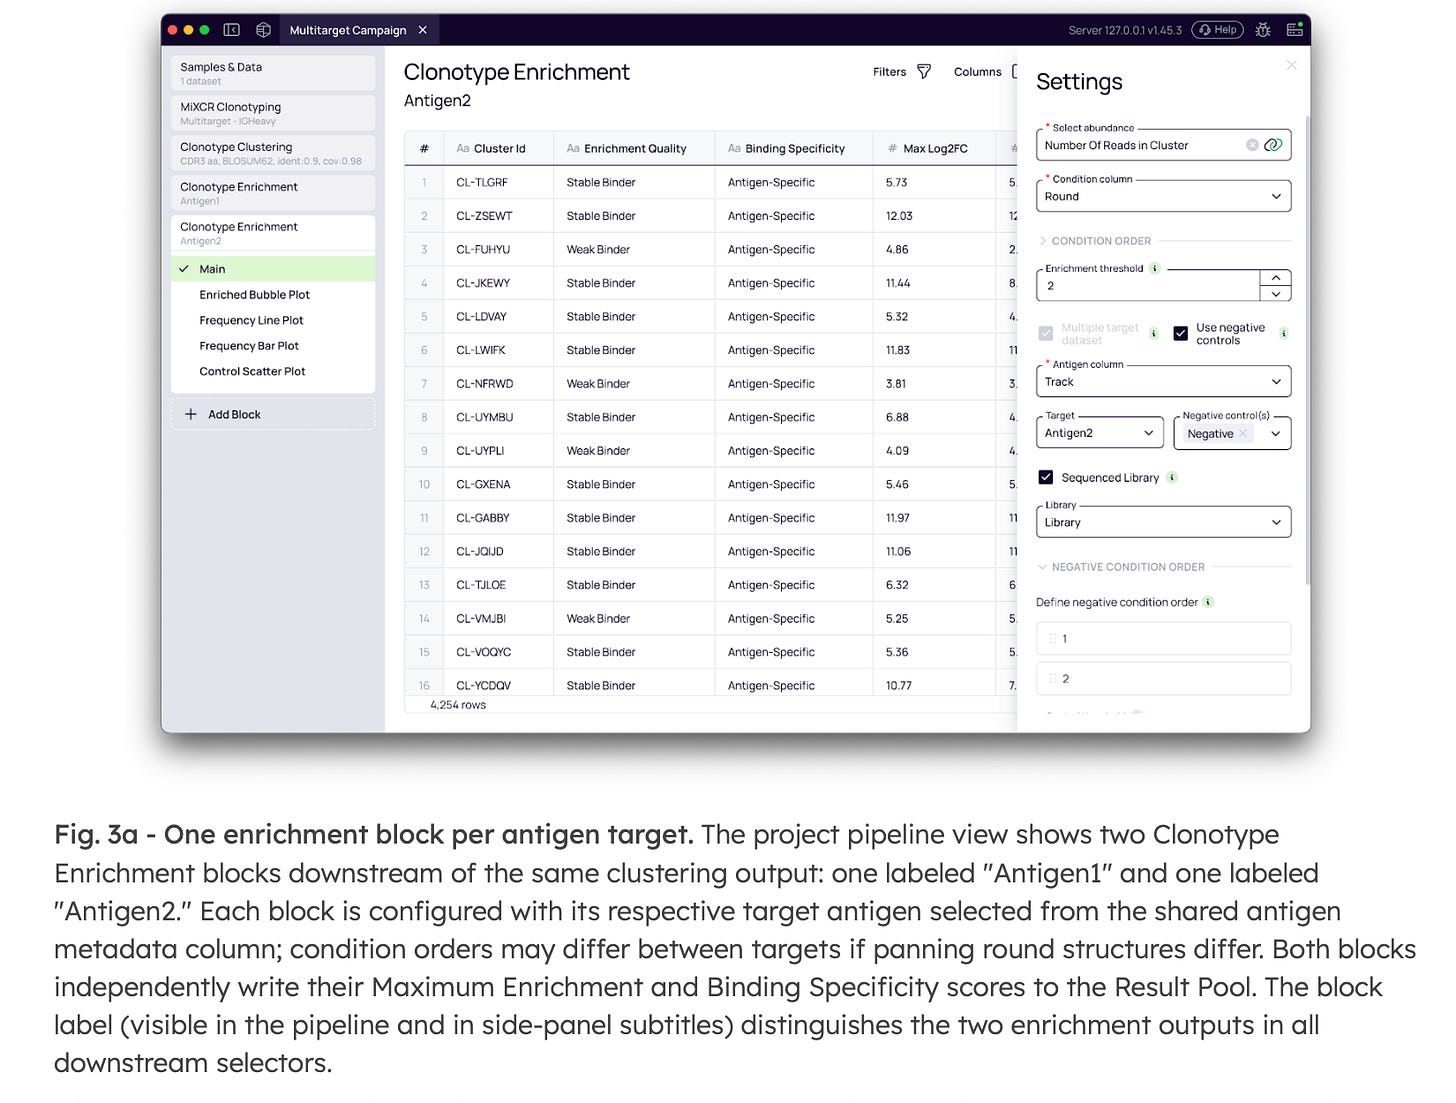The height and width of the screenshot is (1103, 1456).
Task: Click the Max Log2FC column header
Action: pyautogui.click(x=934, y=148)
